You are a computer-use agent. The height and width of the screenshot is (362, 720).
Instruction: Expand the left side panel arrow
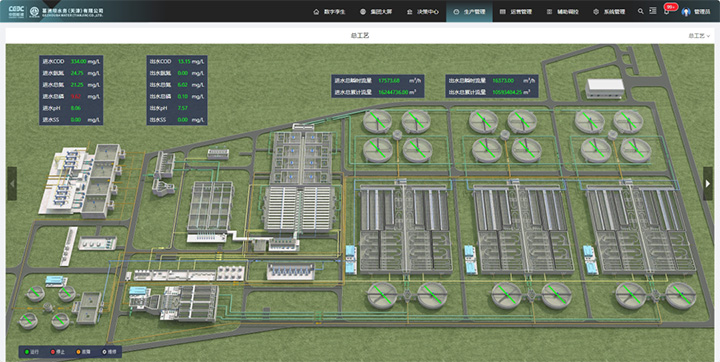[x=12, y=184]
